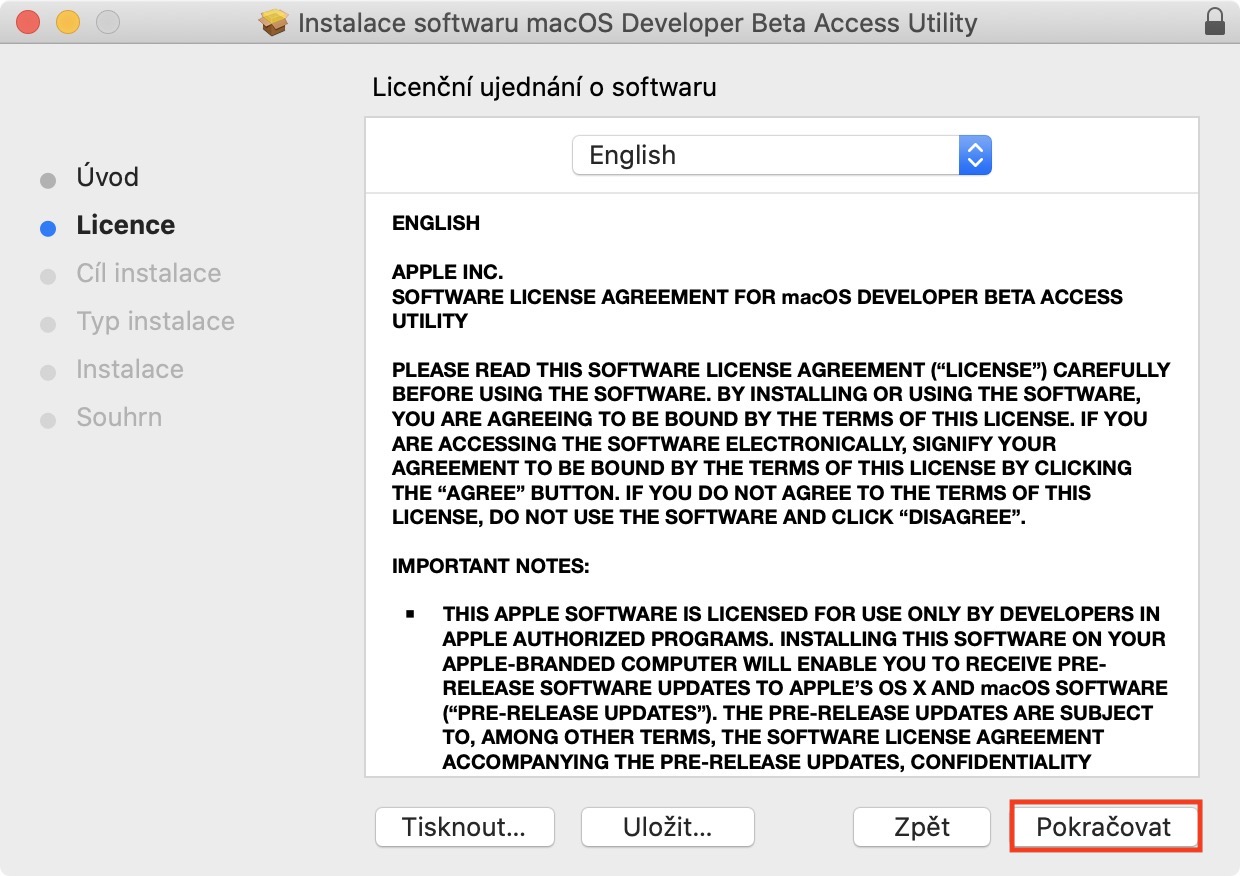Select the Licence step in the sidebar
Viewport: 1240px width, 876px height.
126,225
